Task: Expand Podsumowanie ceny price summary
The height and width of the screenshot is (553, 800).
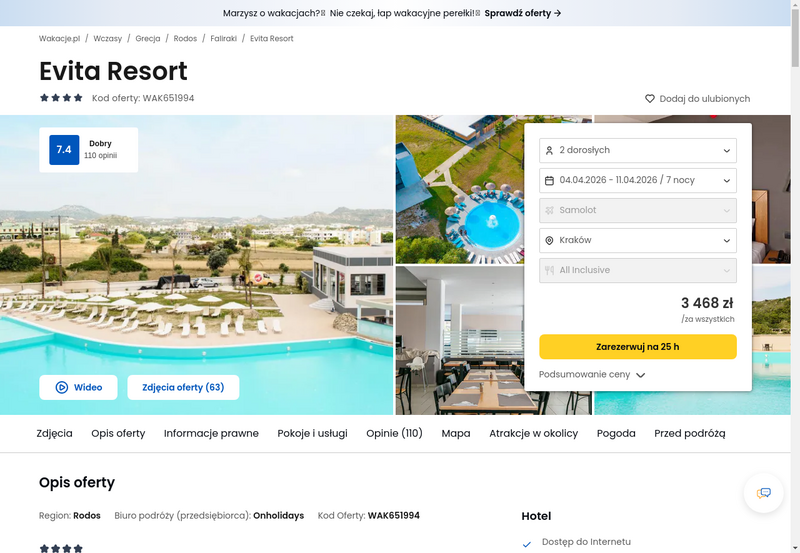Action: point(592,374)
